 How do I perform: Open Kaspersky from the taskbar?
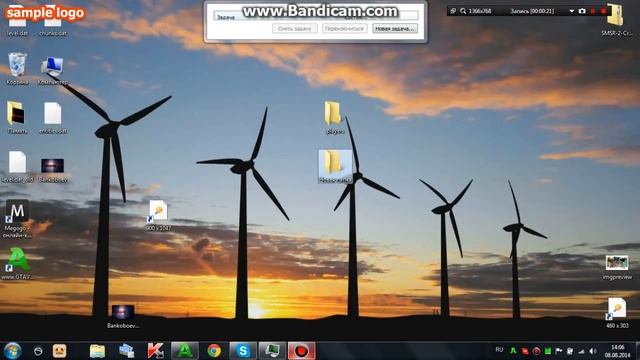click(156, 351)
